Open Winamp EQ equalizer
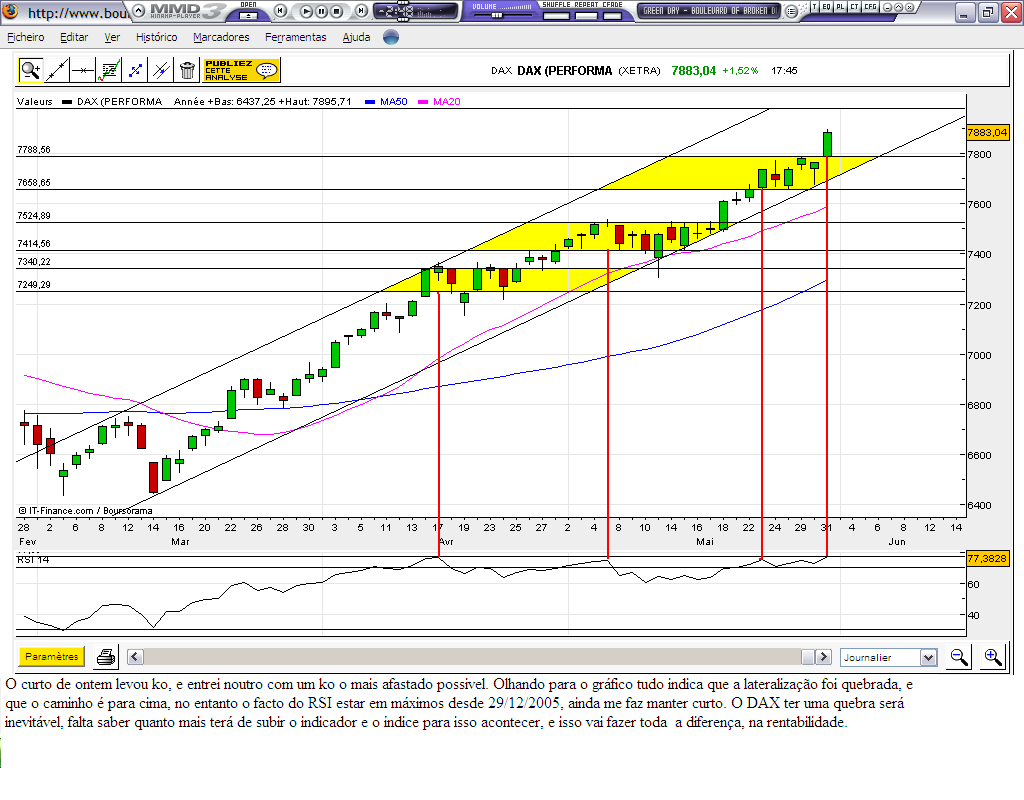This screenshot has height=800, width=1024. 827,7
